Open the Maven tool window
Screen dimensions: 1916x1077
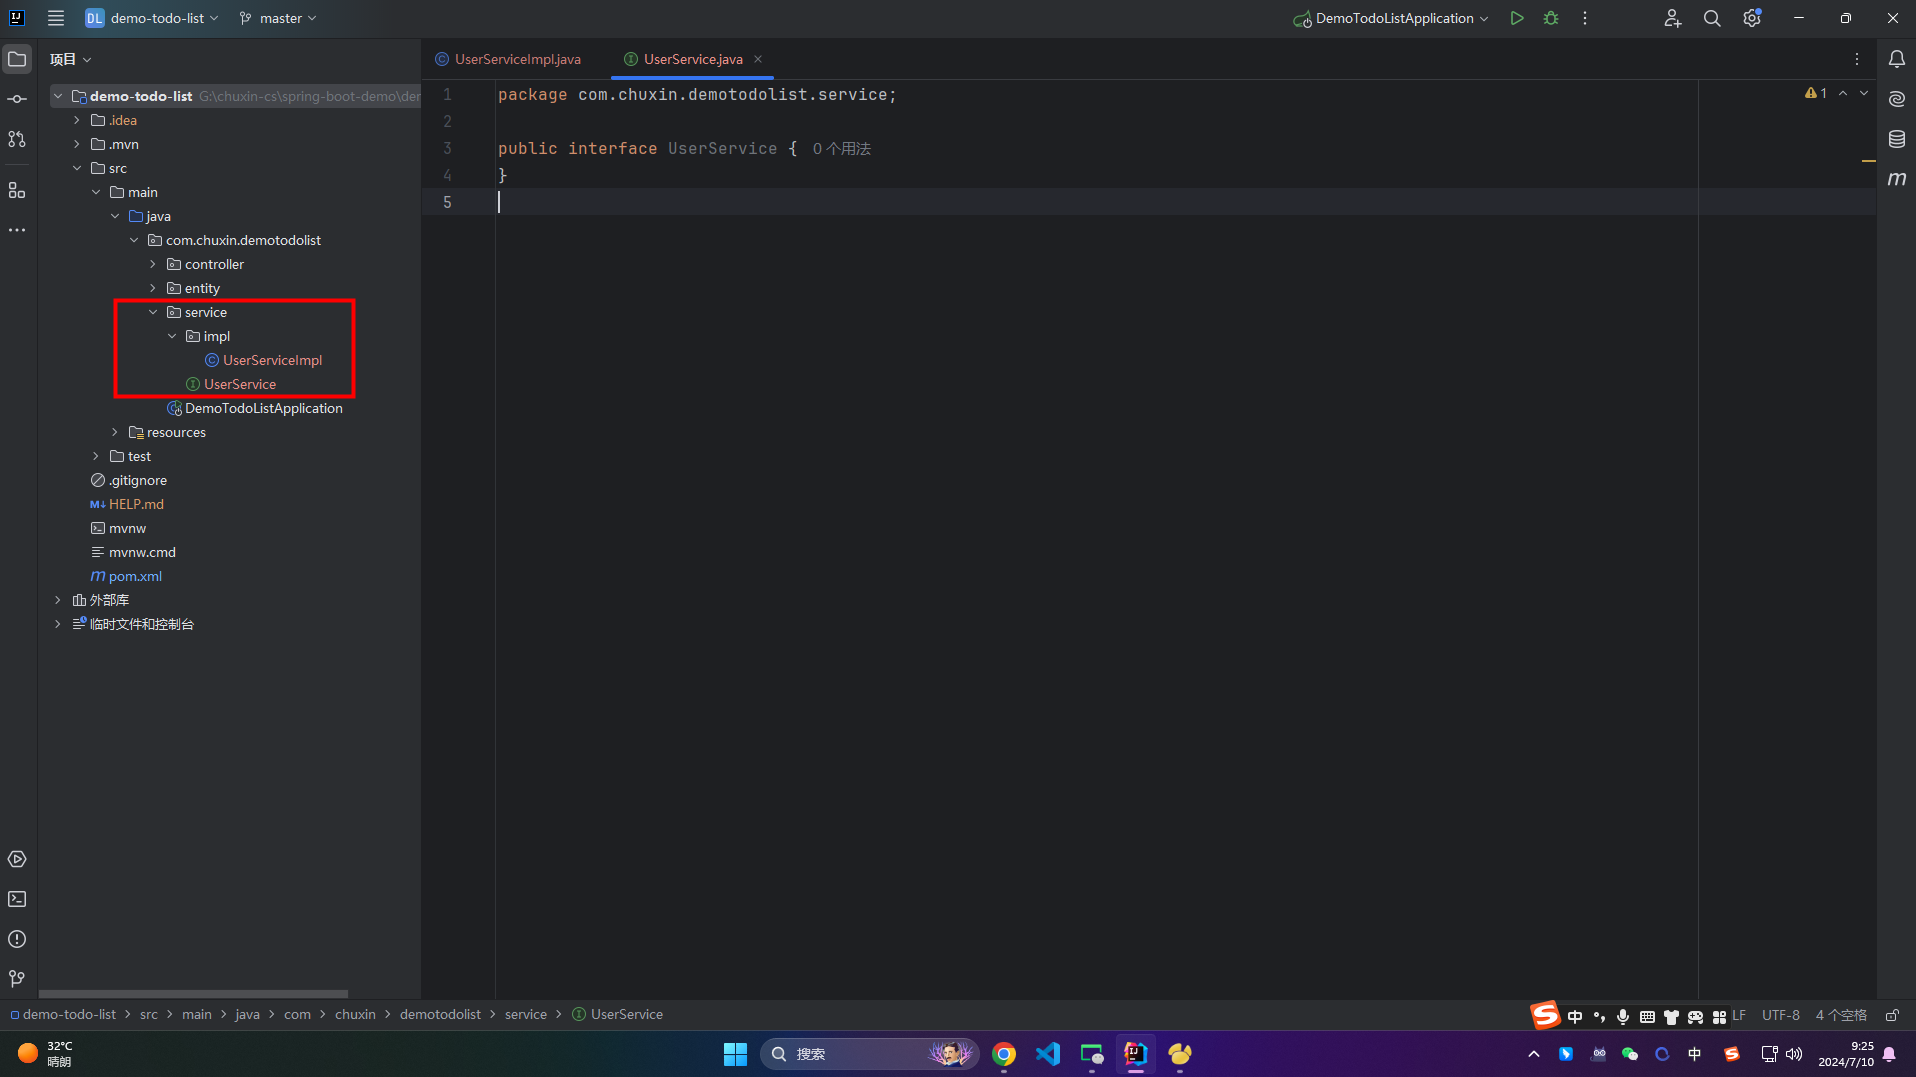pos(1897,179)
